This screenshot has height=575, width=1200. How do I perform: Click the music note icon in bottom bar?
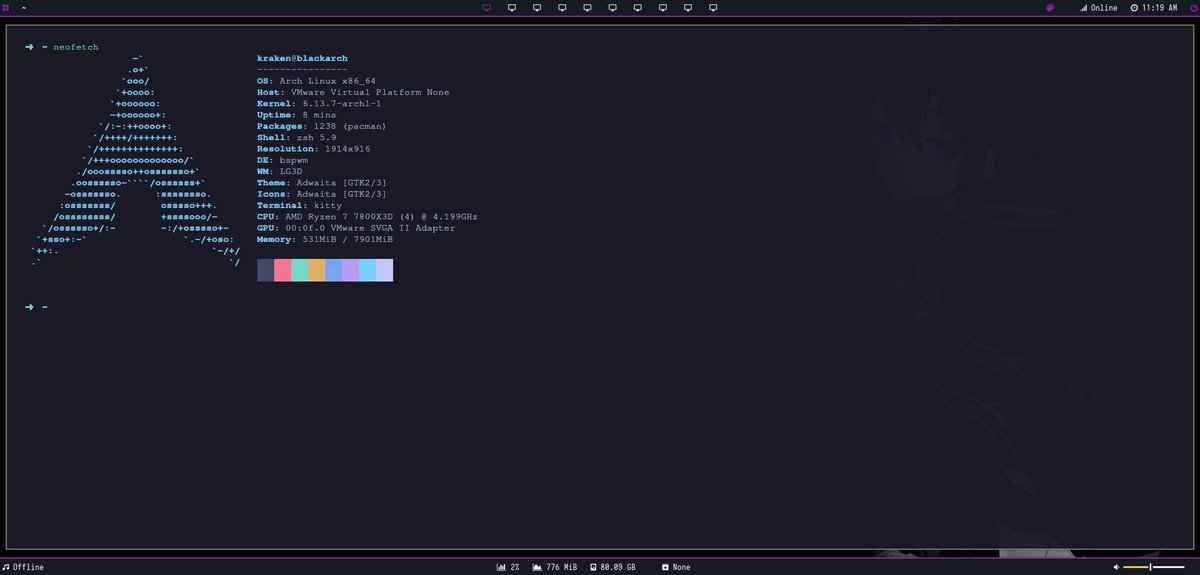(x=6, y=567)
